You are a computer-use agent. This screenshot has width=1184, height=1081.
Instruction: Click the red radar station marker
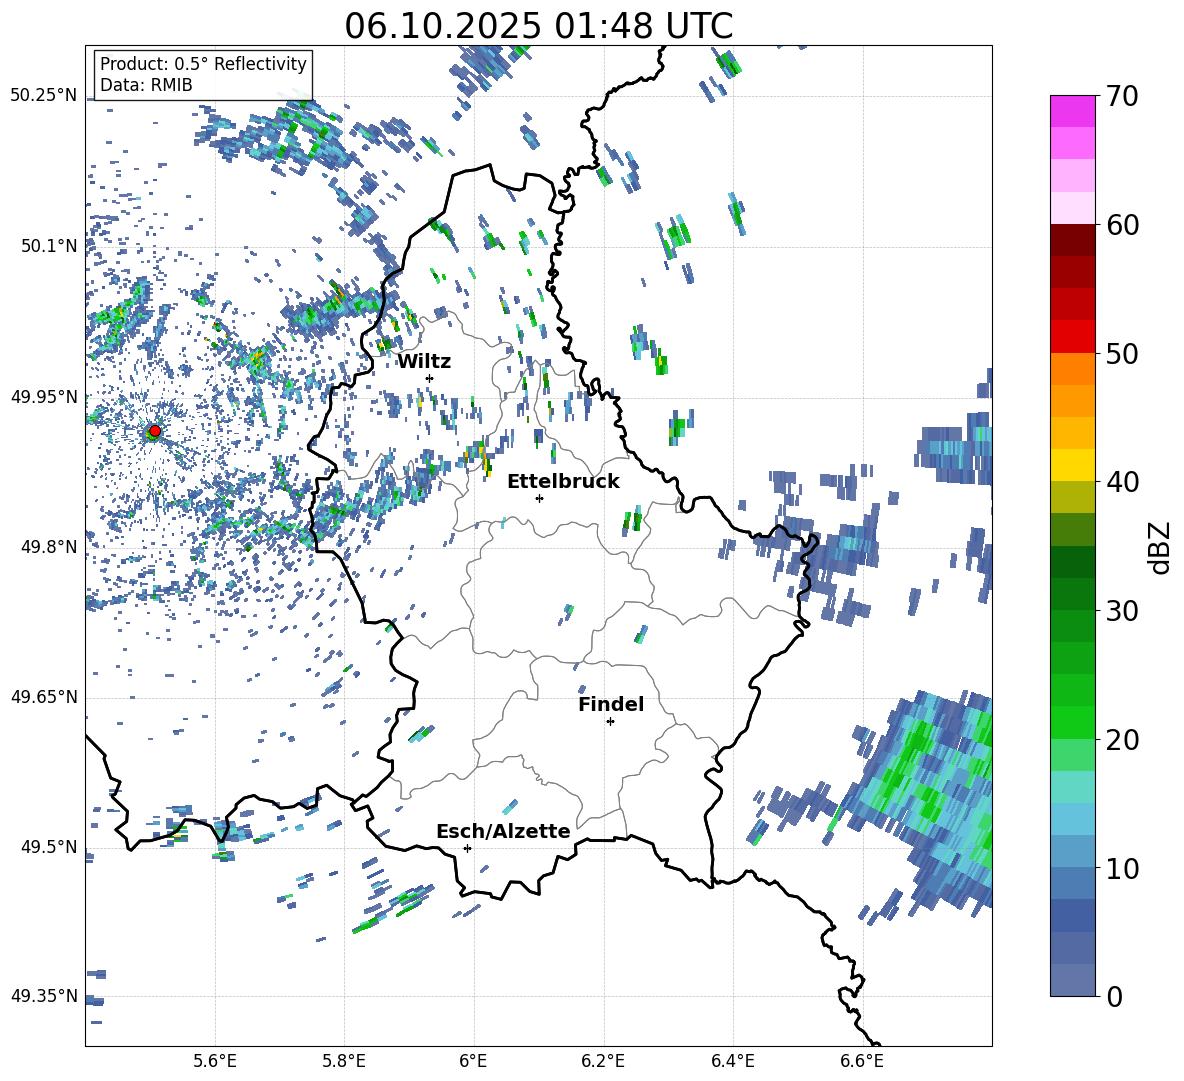pos(155,431)
